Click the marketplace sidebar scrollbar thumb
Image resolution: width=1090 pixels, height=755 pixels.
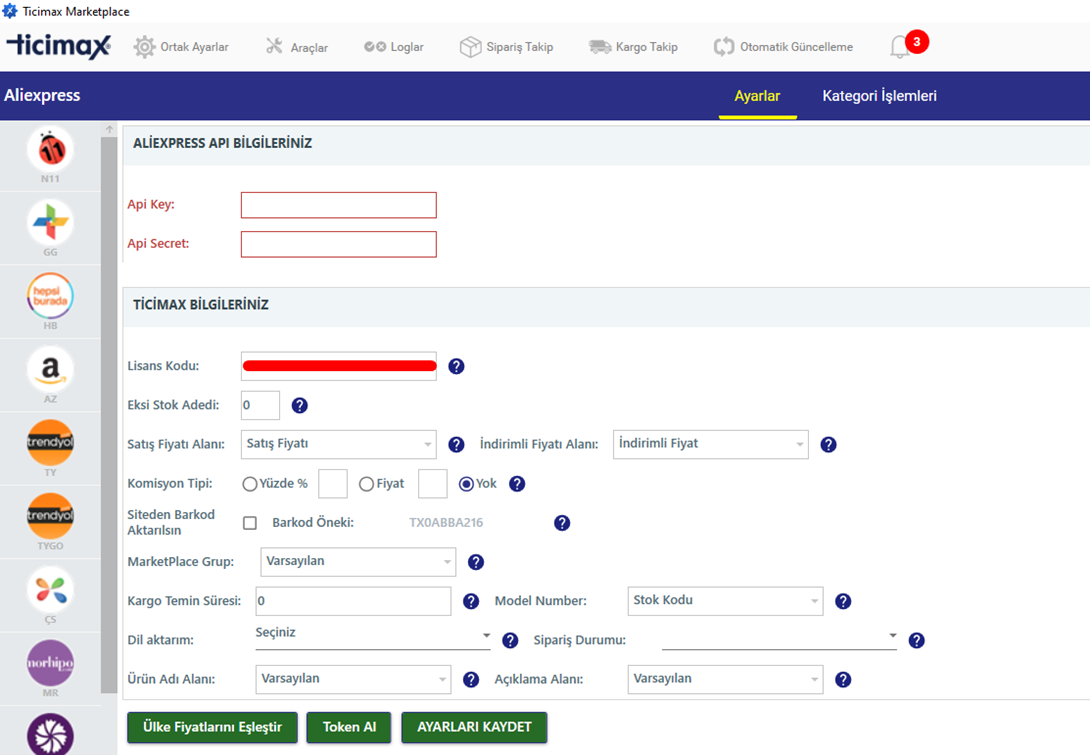coord(109,415)
